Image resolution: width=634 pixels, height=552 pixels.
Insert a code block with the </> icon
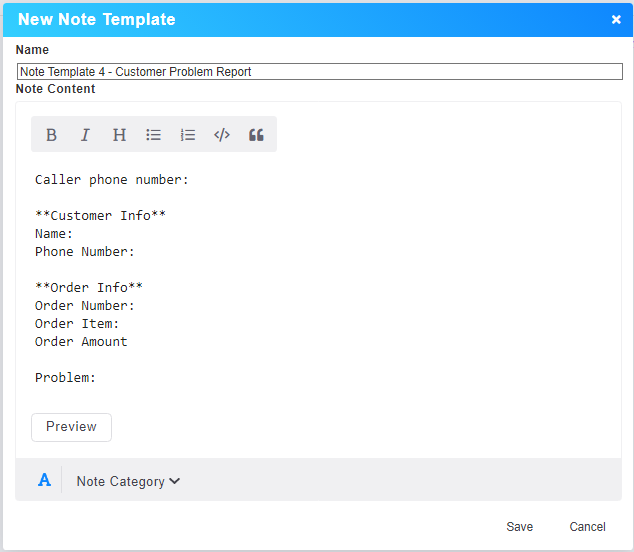(x=222, y=135)
